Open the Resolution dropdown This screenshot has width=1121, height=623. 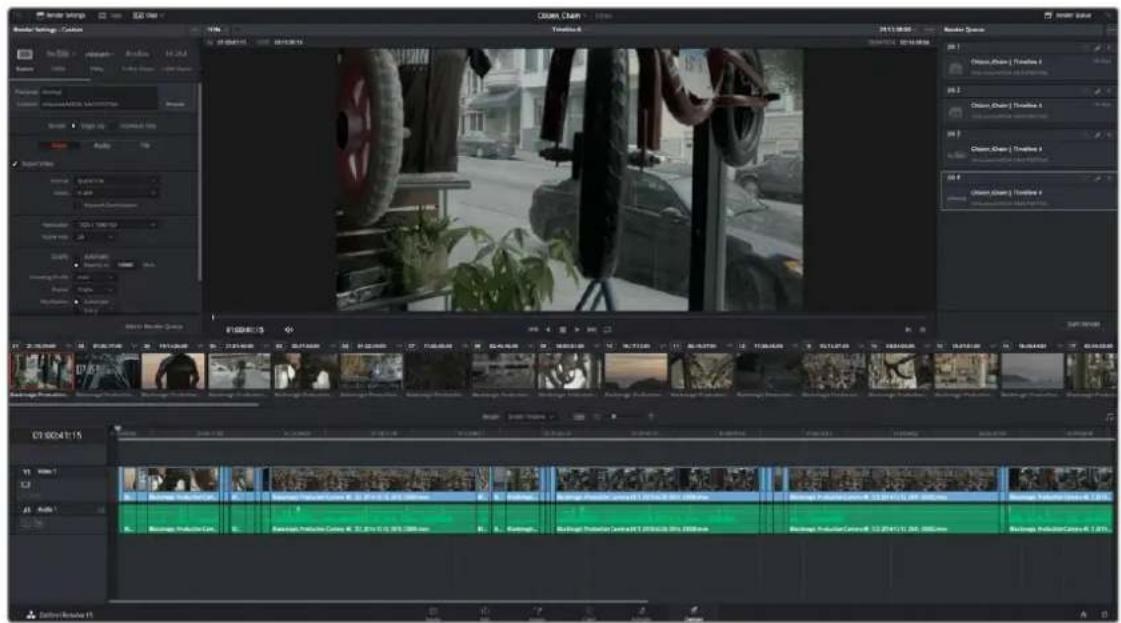point(116,225)
